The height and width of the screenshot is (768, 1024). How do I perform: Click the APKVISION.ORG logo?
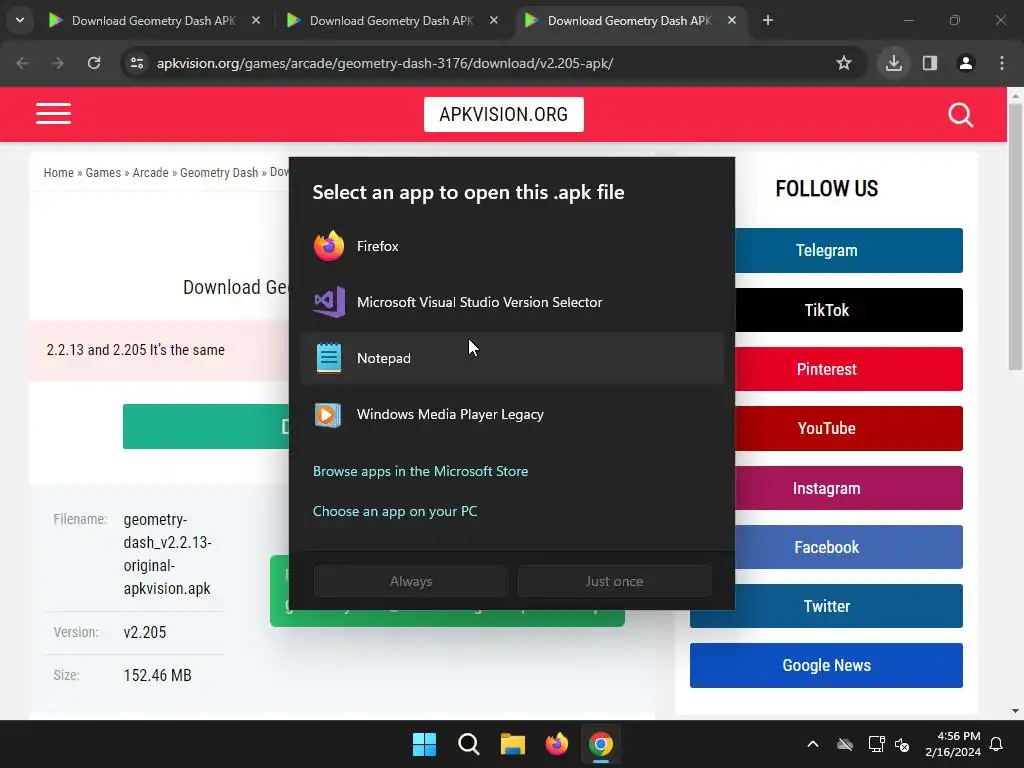(504, 114)
